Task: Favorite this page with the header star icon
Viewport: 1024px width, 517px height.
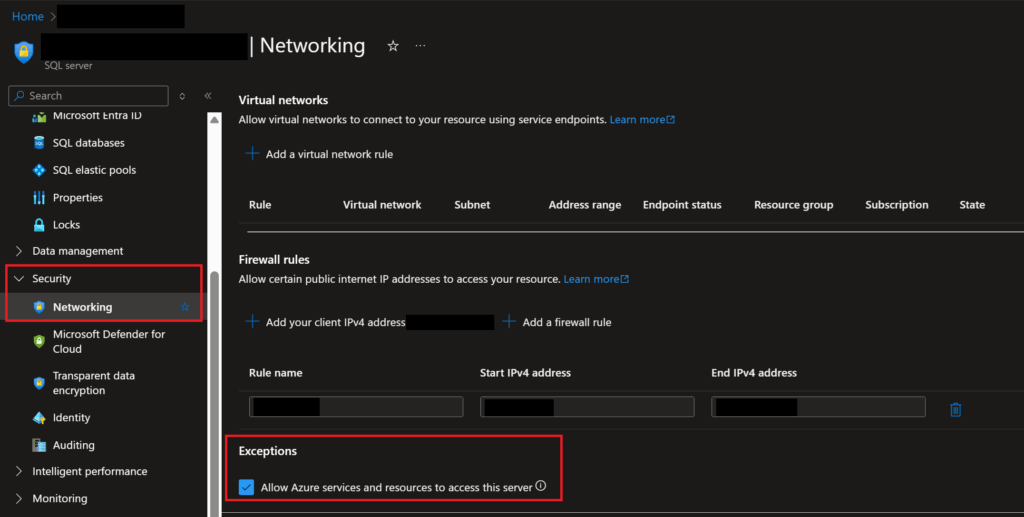Action: tap(392, 46)
